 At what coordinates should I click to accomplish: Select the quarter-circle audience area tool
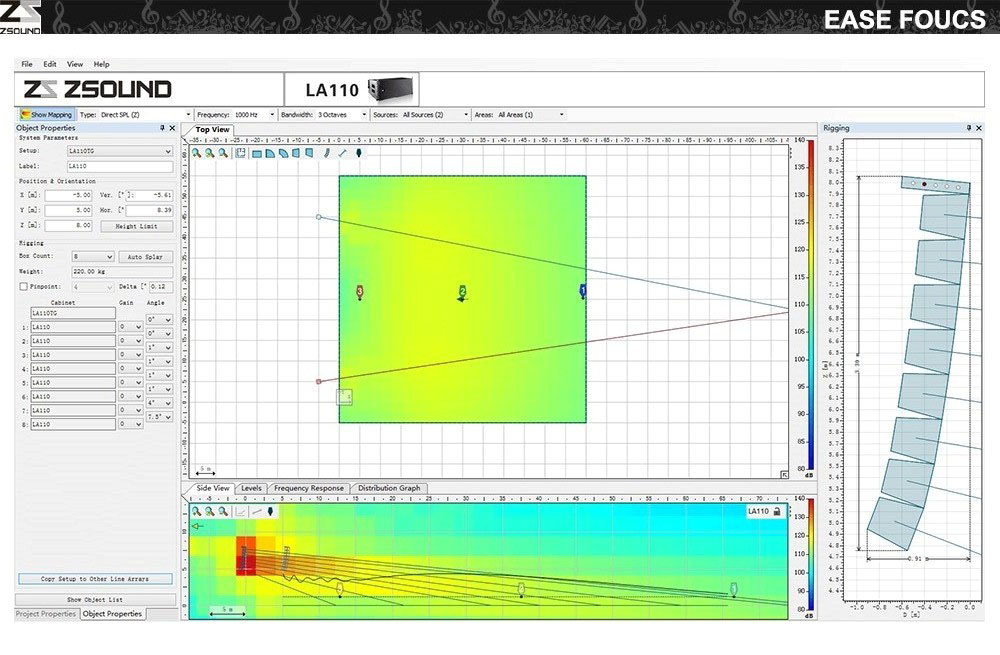[270, 153]
